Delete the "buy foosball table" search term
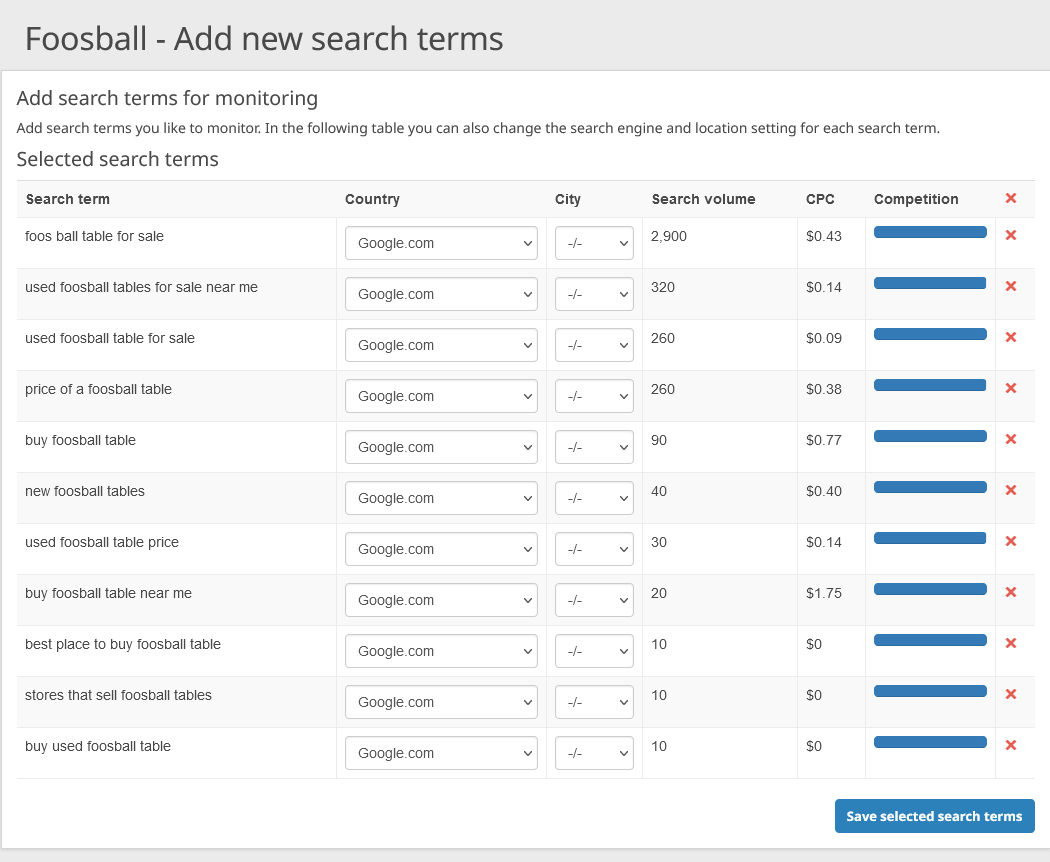Image resolution: width=1050 pixels, height=862 pixels. point(1010,439)
